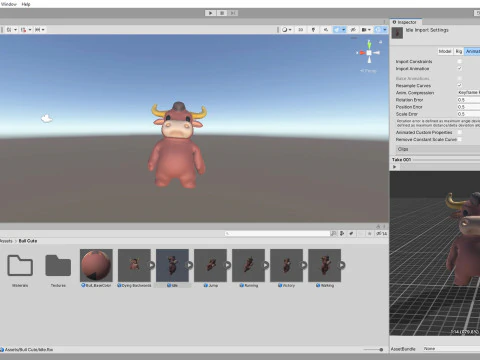Screen dimensions: 480x360
Task: Click the Clips list header
Action: pos(438,149)
